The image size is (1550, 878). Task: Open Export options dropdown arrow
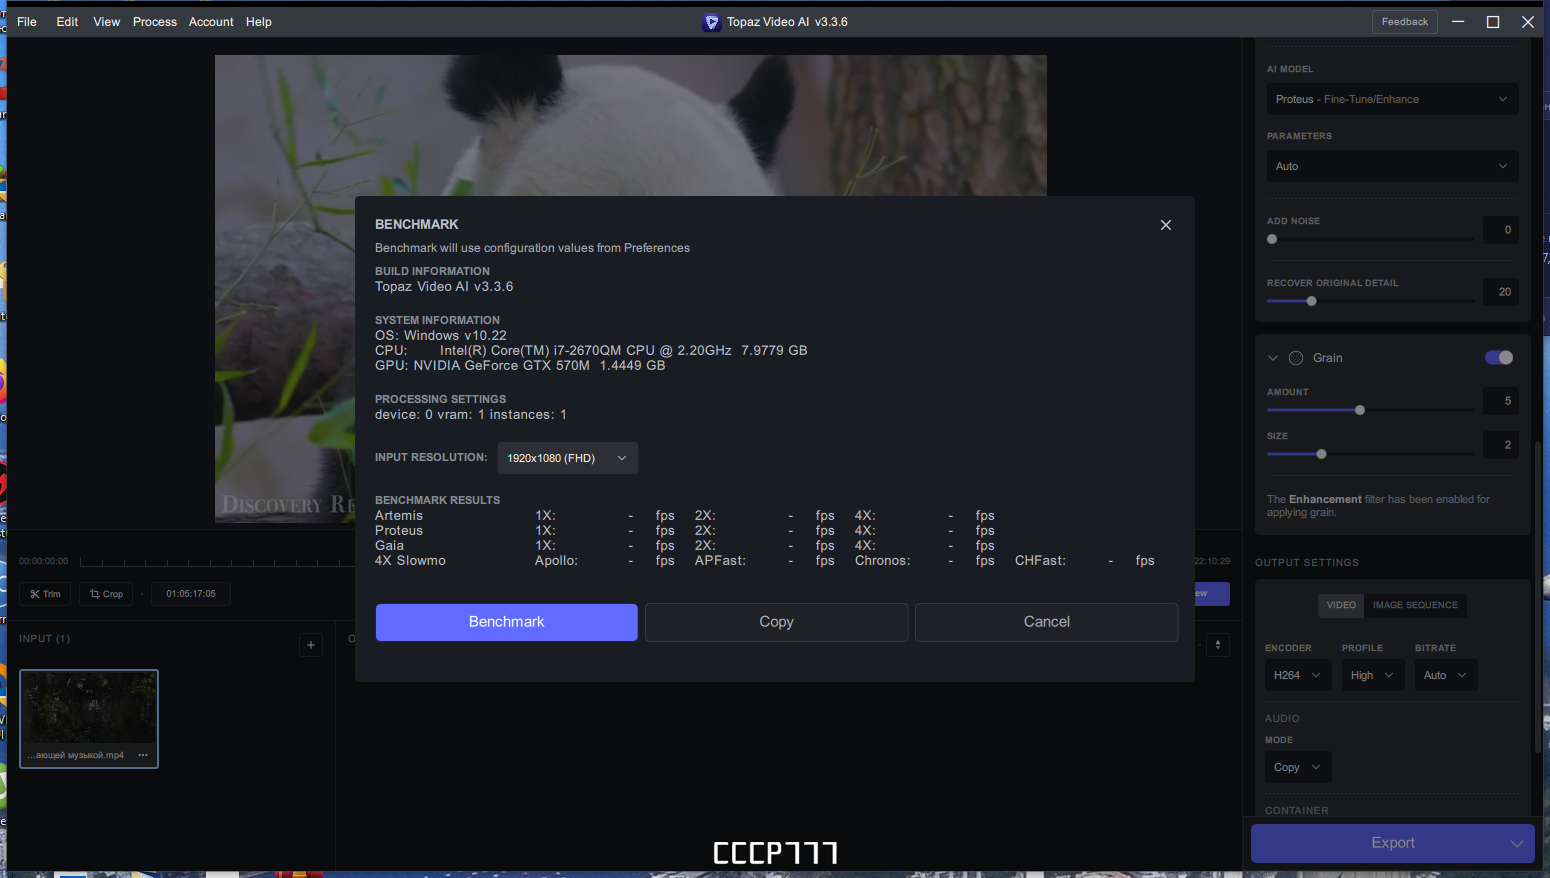point(1516,843)
